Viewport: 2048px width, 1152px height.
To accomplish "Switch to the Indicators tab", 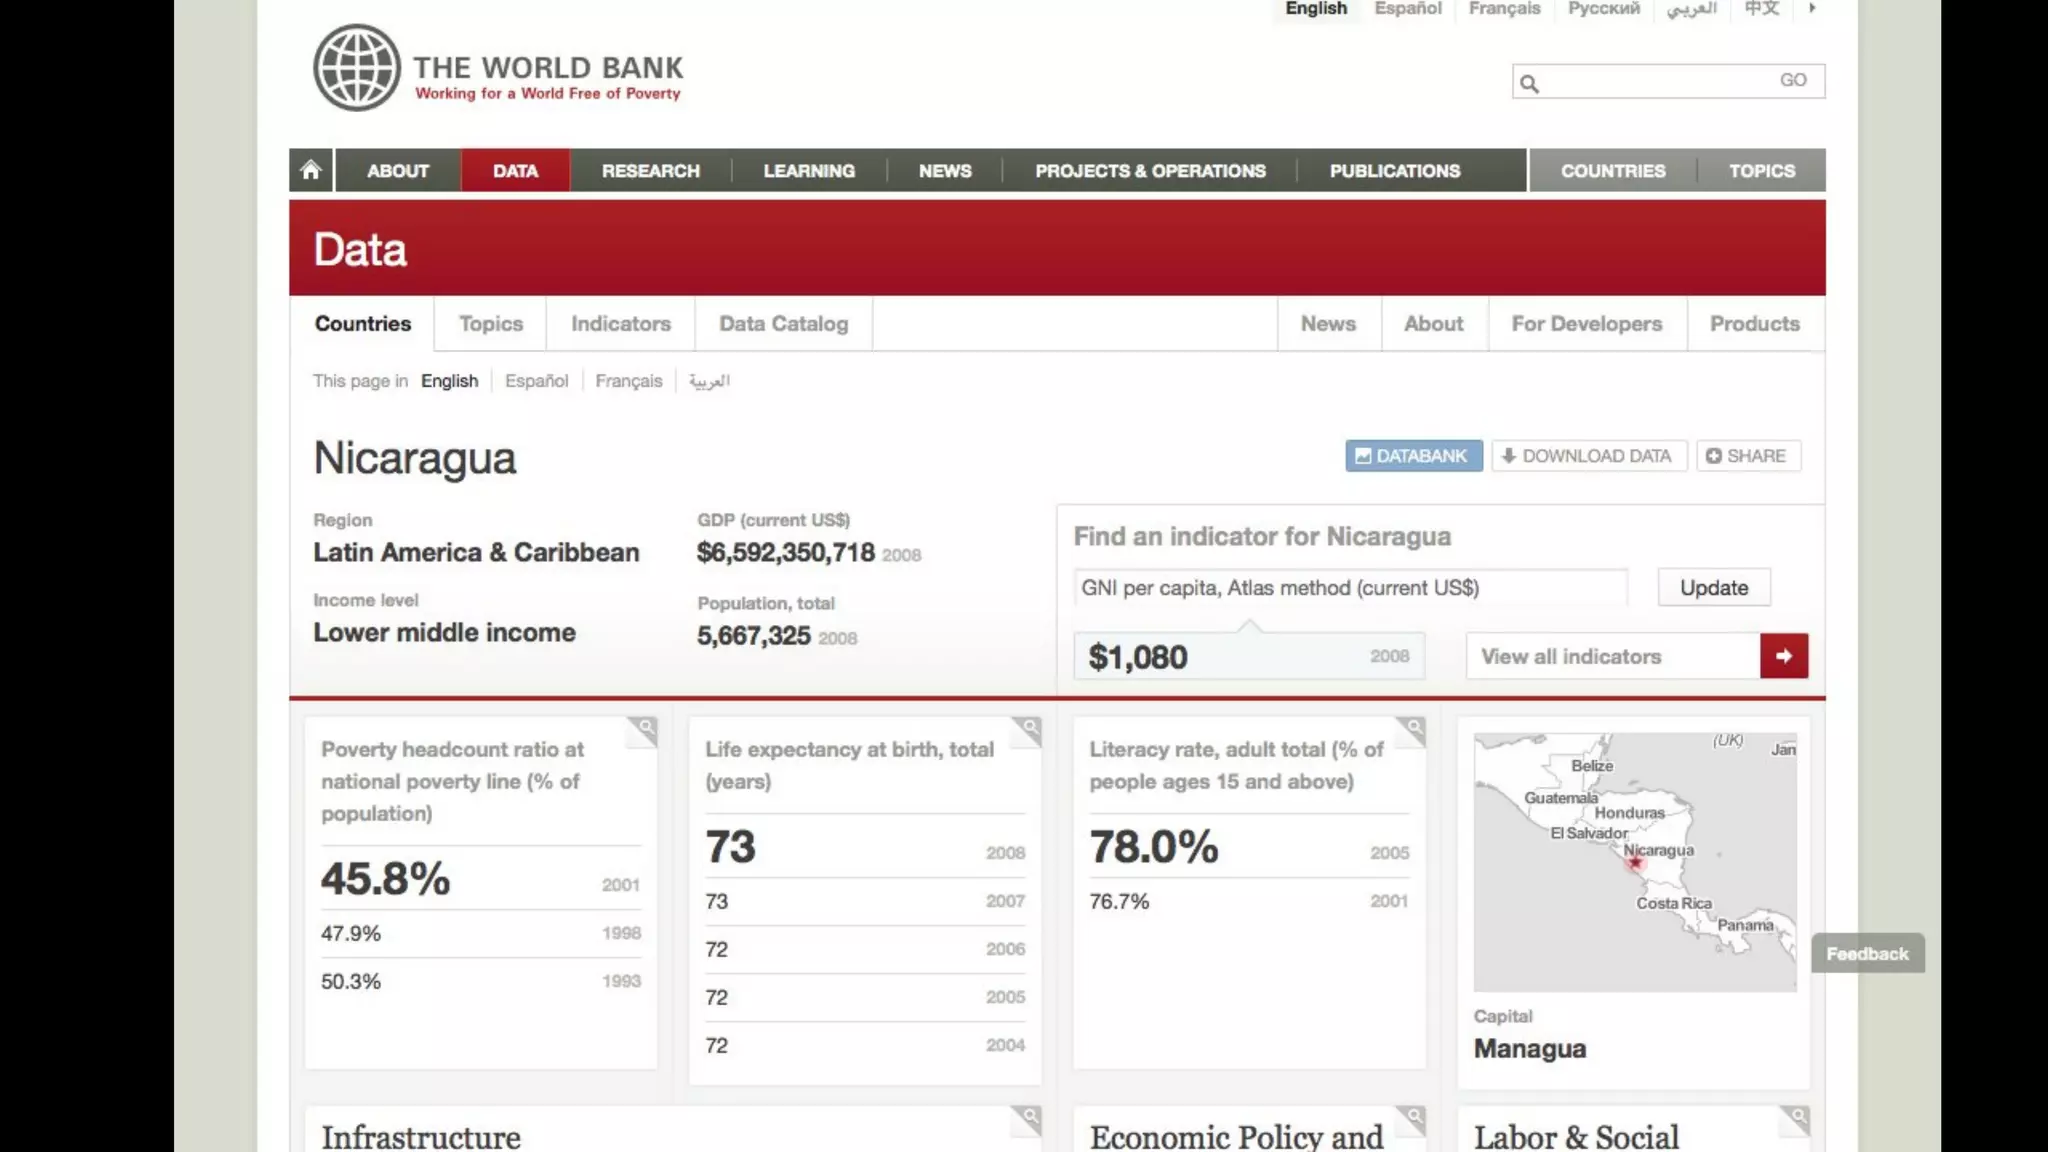I will [x=620, y=324].
